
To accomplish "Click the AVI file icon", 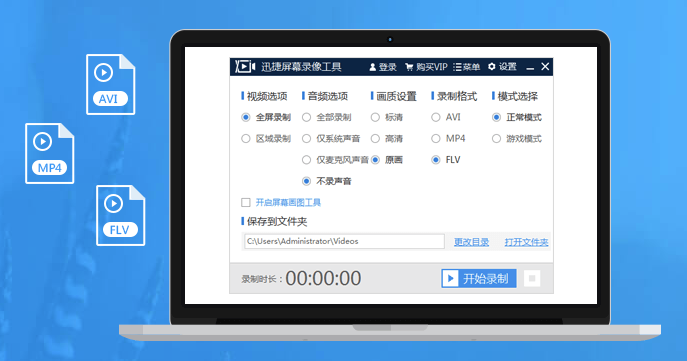I will coord(110,84).
